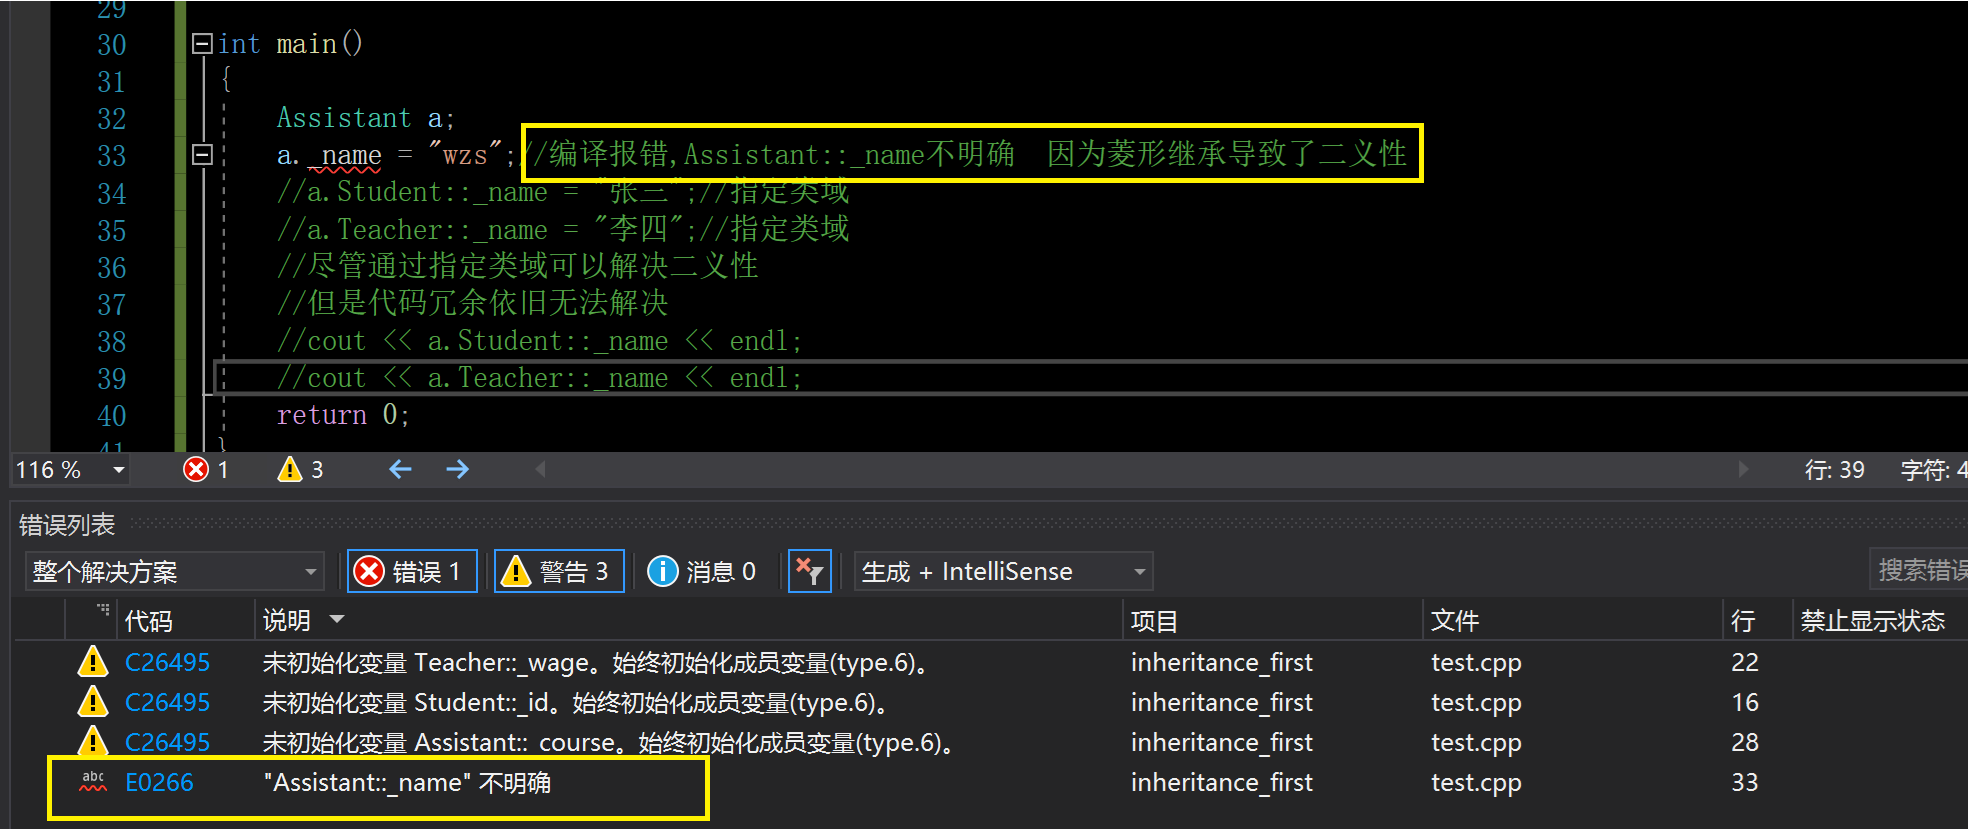The width and height of the screenshot is (1970, 830).
Task: Navigate to previous issue with left arrow
Action: tap(401, 469)
